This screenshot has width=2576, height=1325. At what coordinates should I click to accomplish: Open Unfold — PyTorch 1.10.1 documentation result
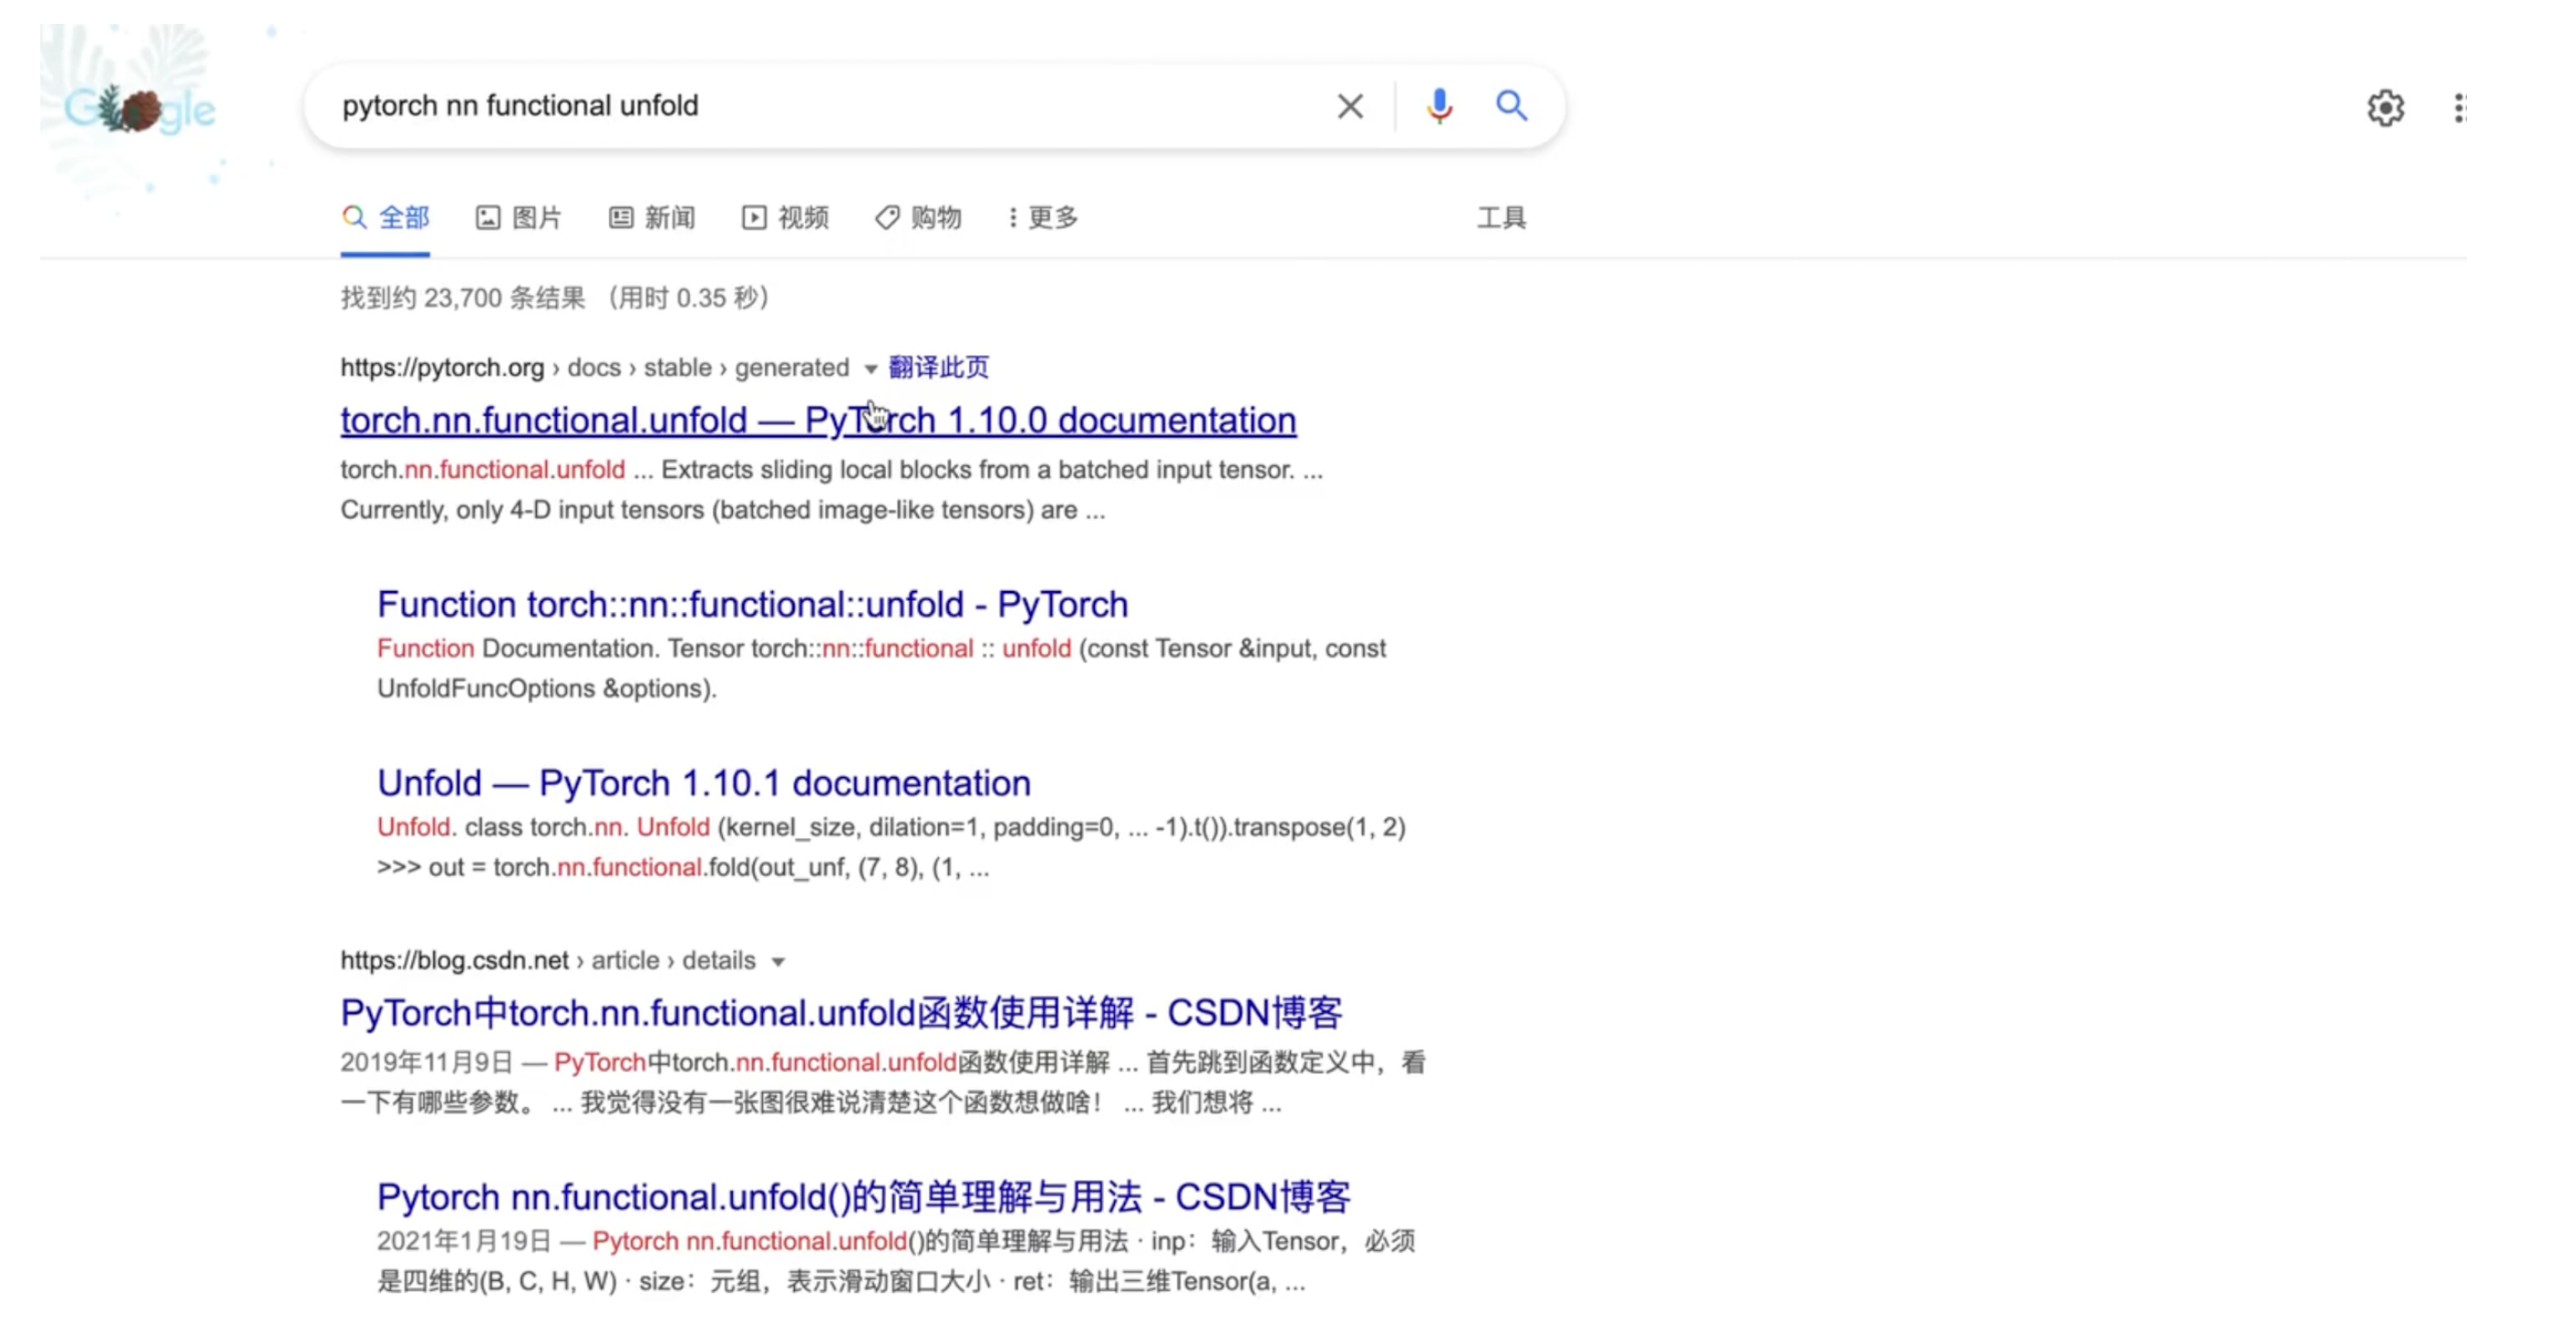coord(703,783)
